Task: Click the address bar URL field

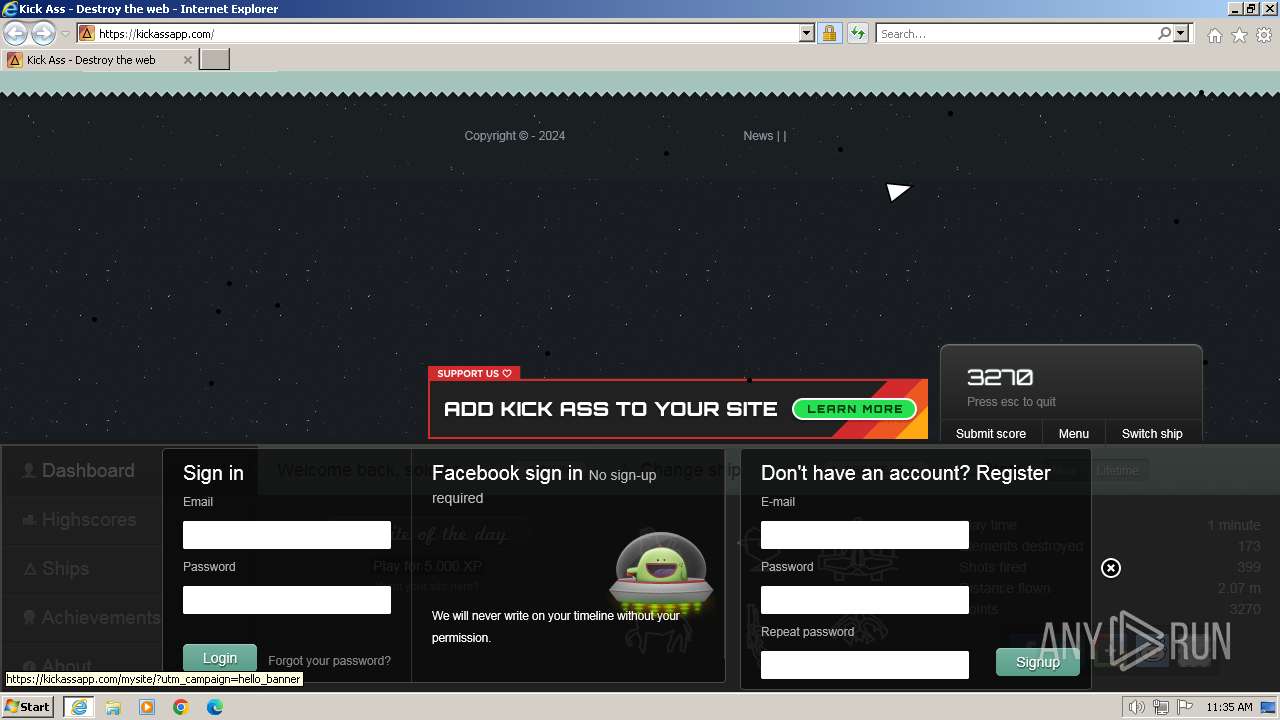Action: (x=446, y=34)
